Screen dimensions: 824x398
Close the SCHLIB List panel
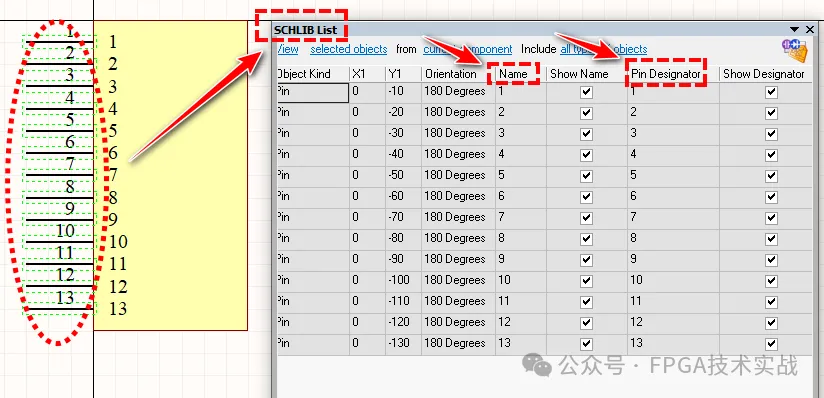[x=811, y=29]
